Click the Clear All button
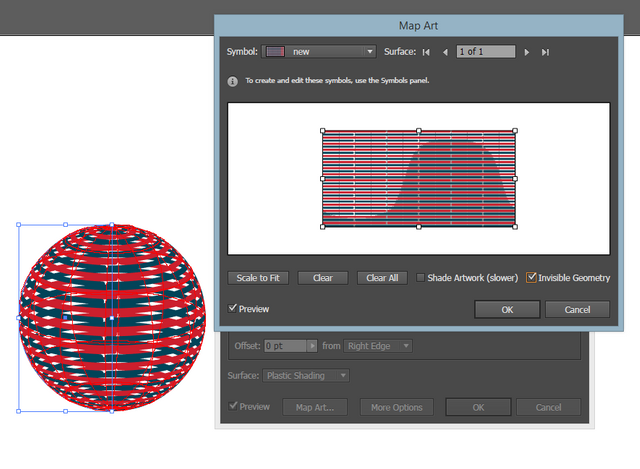 (382, 278)
